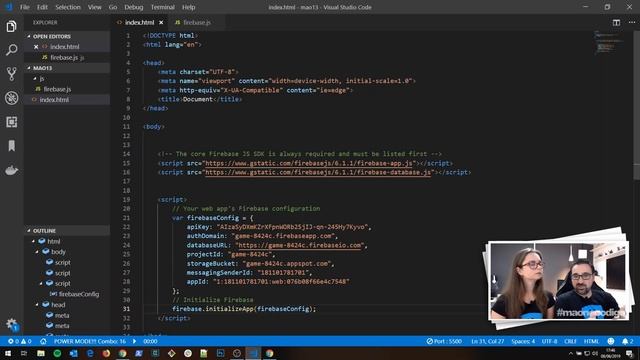Screen dimensions: 640x360
Task: Change indentation via Spaces: 4
Action: 523,341
